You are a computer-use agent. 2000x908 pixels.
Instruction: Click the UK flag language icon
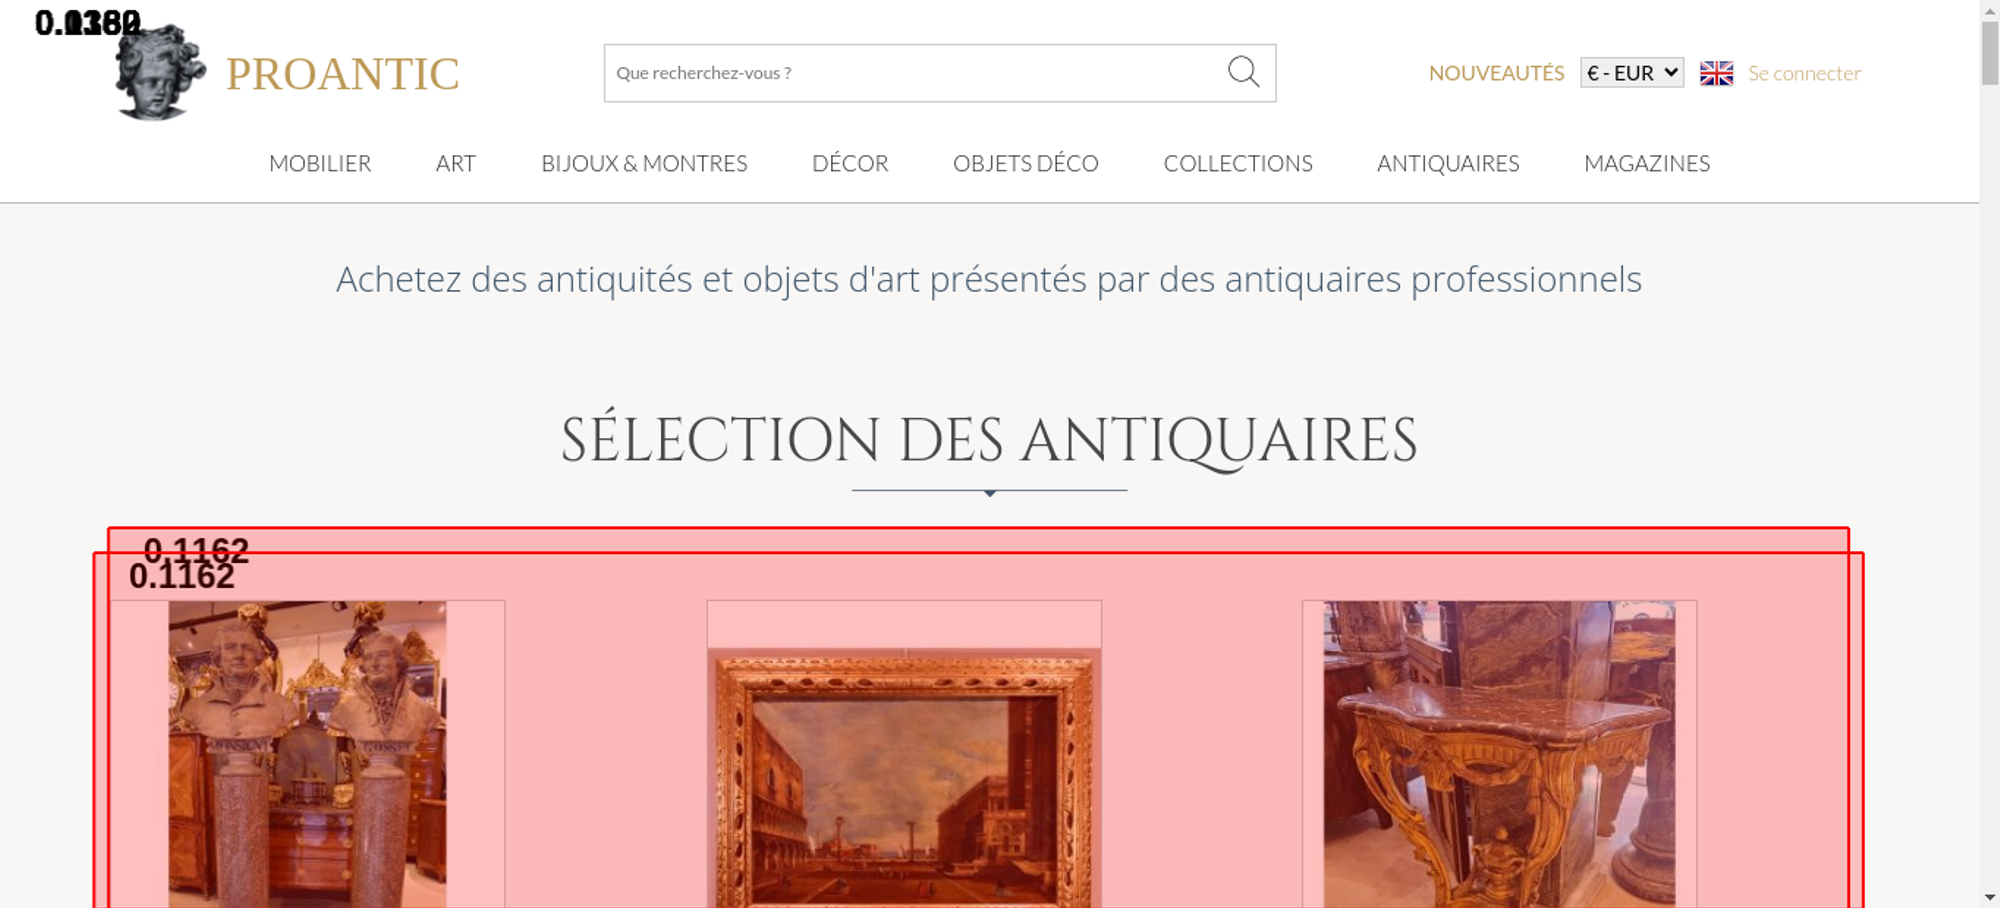point(1716,73)
